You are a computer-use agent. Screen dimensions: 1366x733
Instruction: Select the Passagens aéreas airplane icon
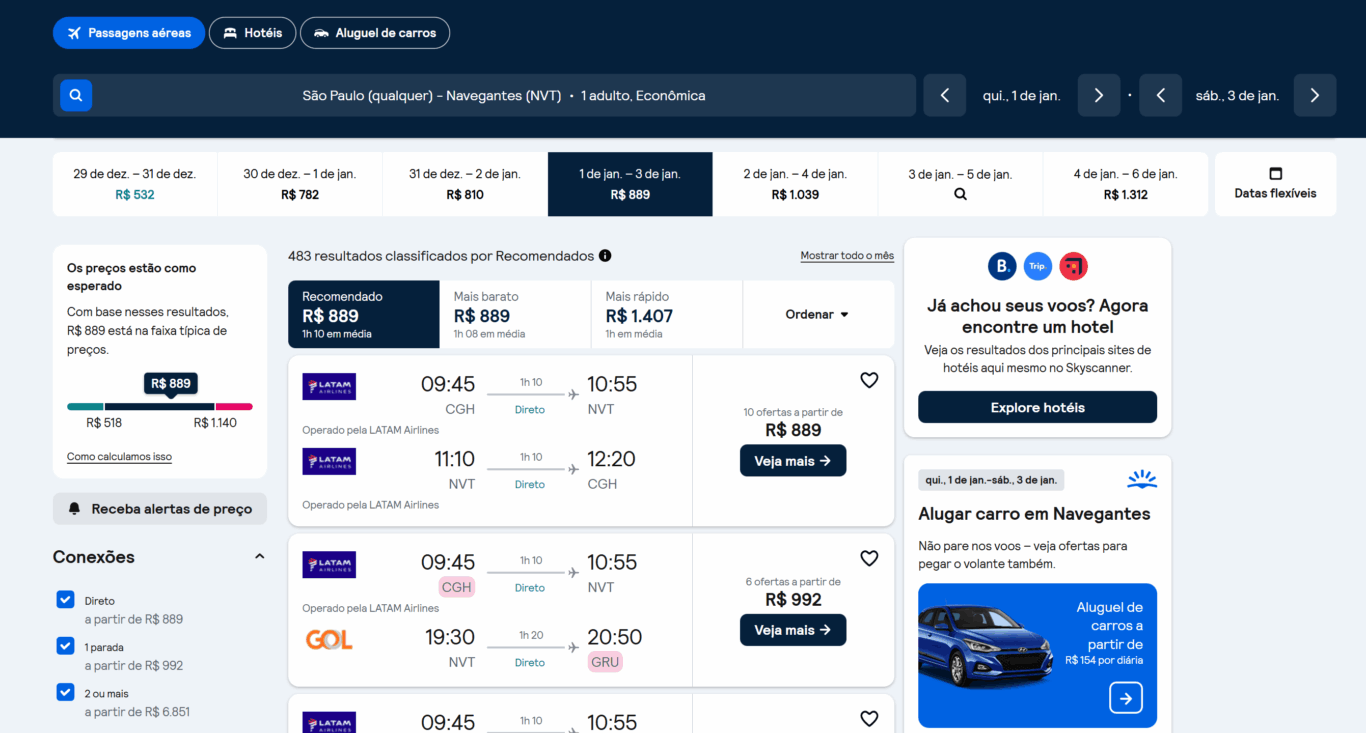point(76,32)
